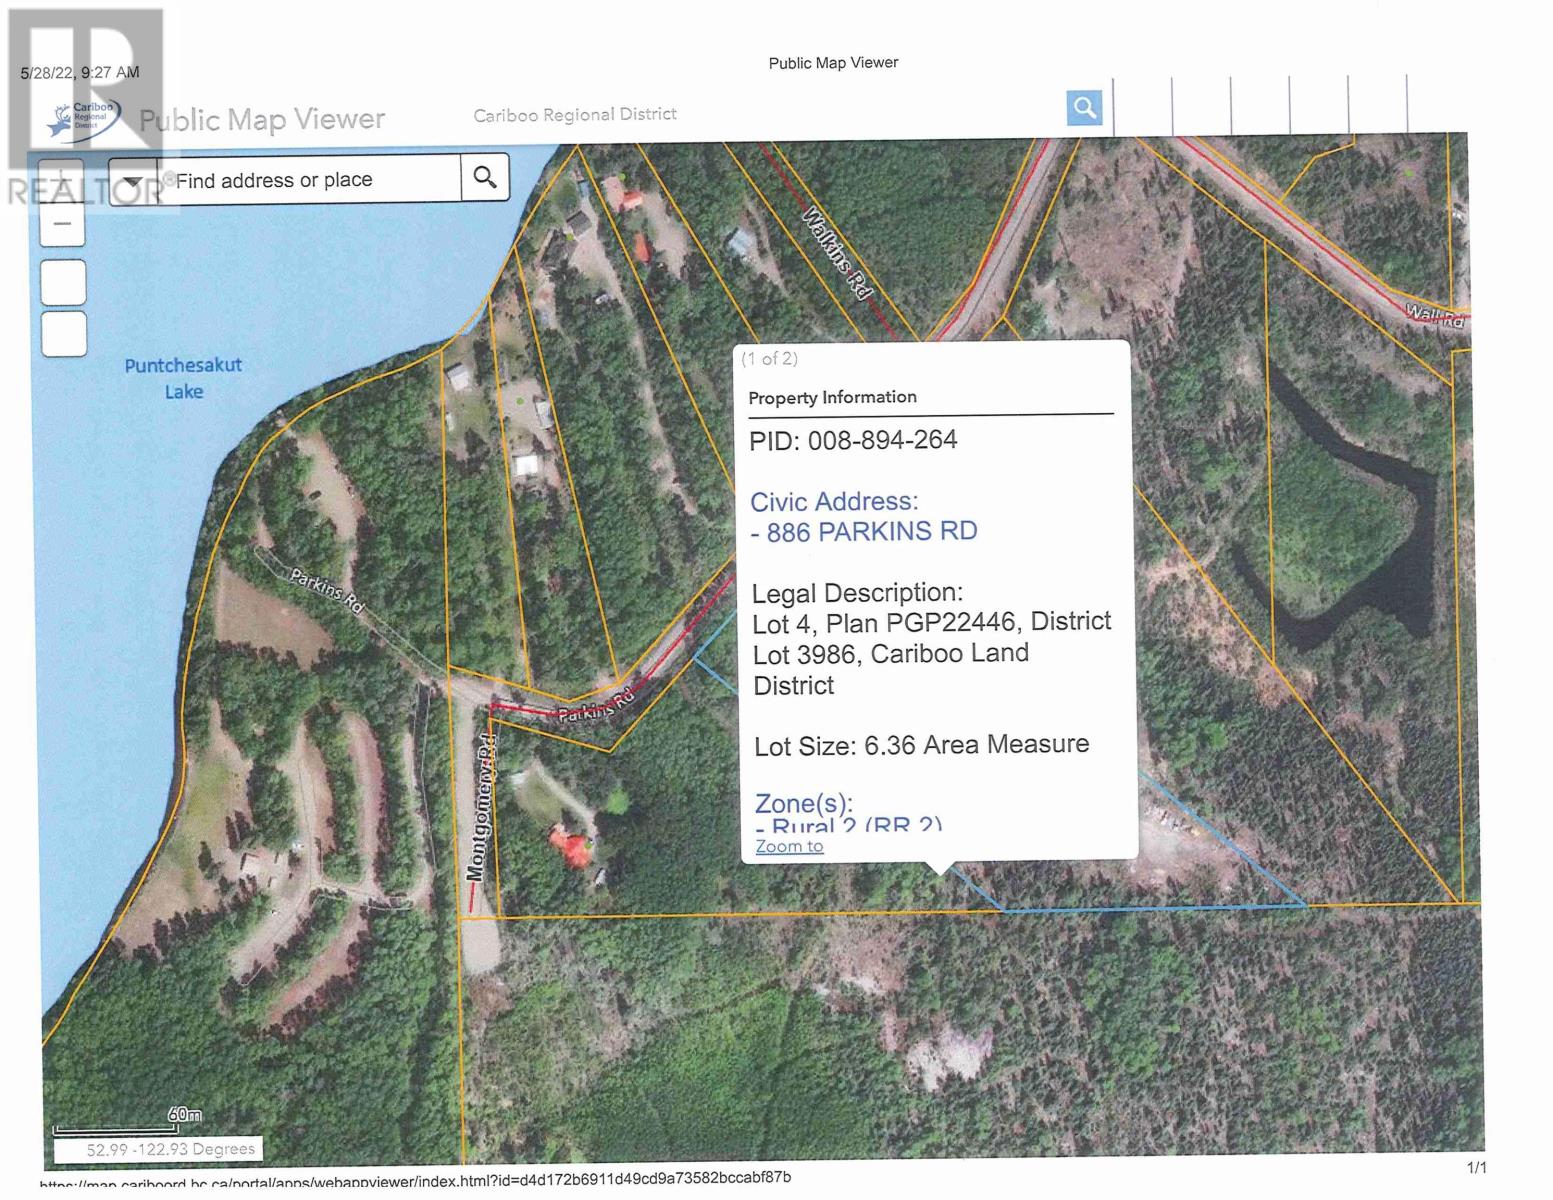
Task: Click the 886 PARKINS RD civic address
Action: (871, 532)
